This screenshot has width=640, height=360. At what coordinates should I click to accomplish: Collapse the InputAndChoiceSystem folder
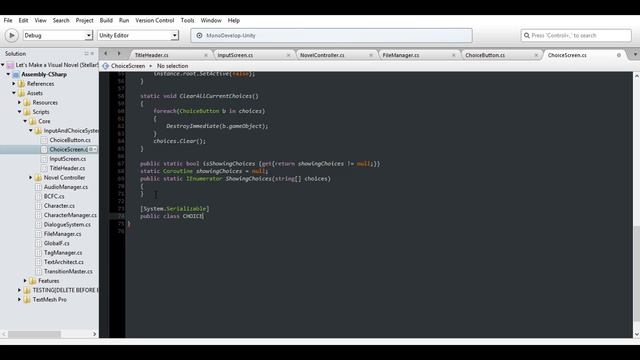click(x=31, y=131)
